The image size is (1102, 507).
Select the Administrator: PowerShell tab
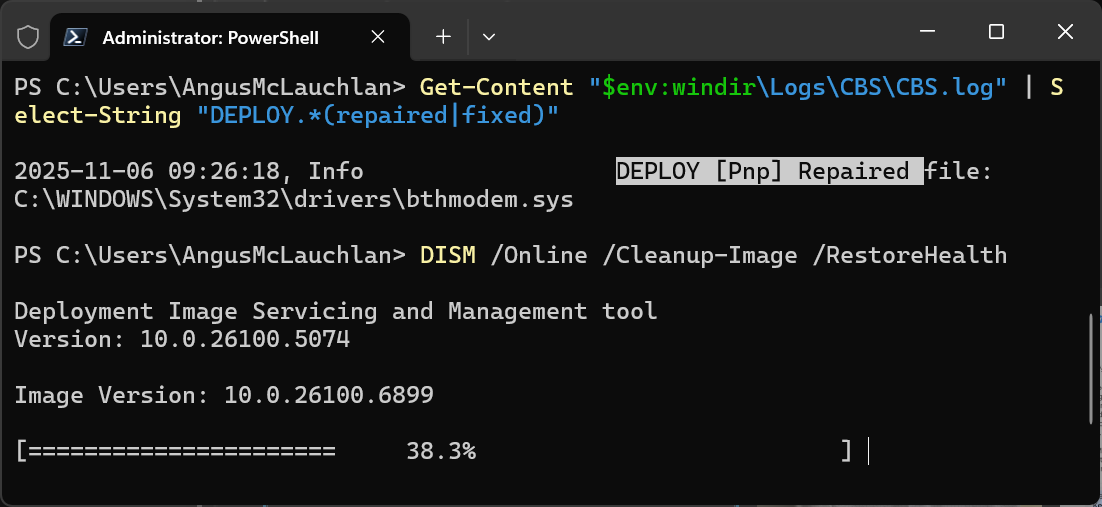[x=210, y=37]
